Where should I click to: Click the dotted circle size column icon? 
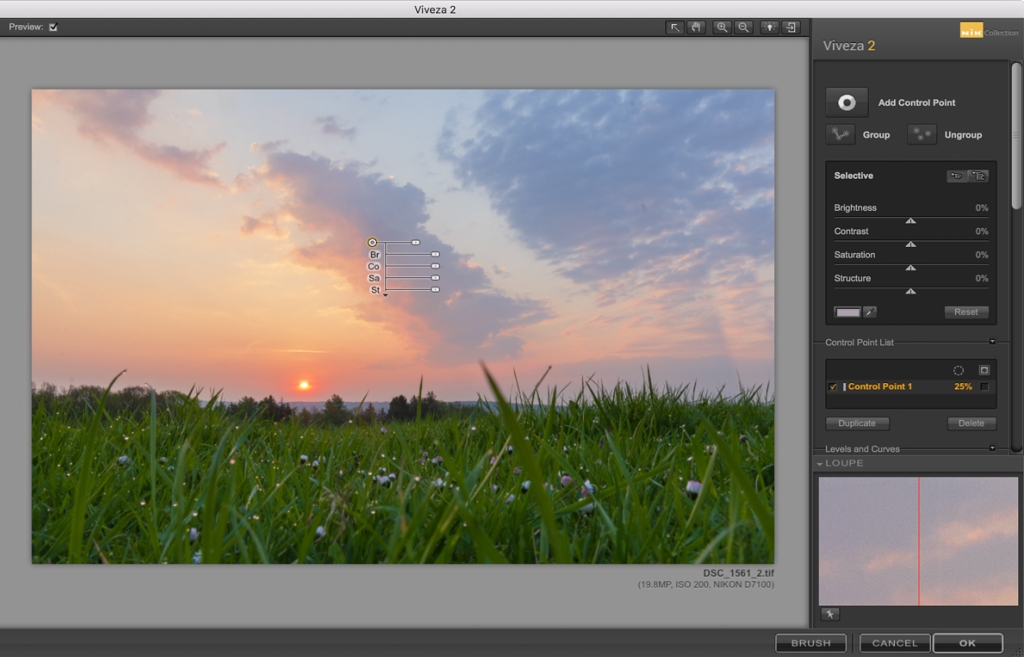958,370
